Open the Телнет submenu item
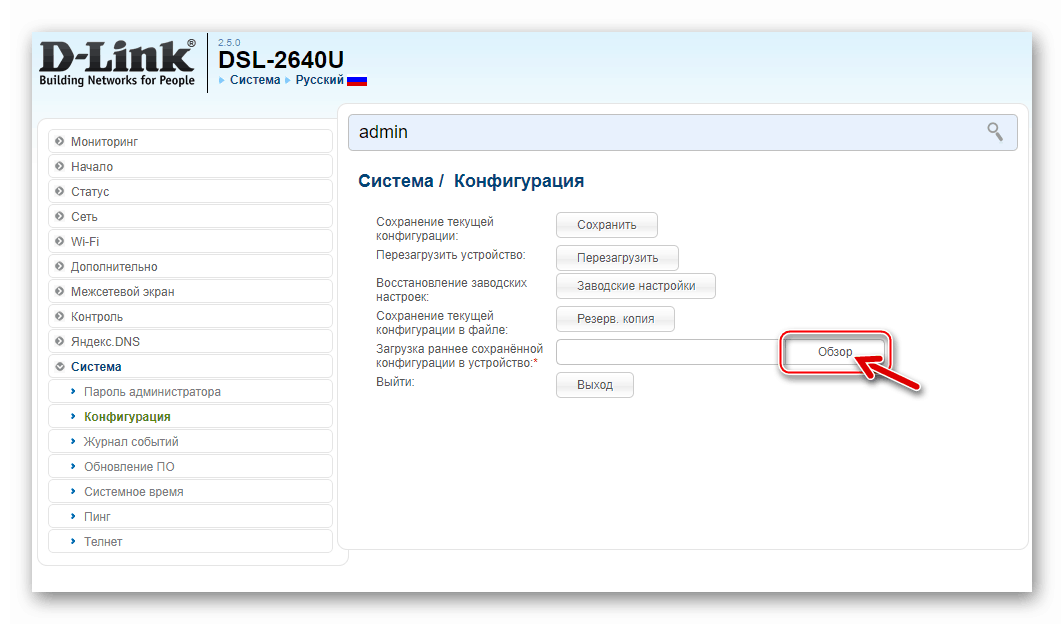The width and height of the screenshot is (1064, 624). pos(190,543)
